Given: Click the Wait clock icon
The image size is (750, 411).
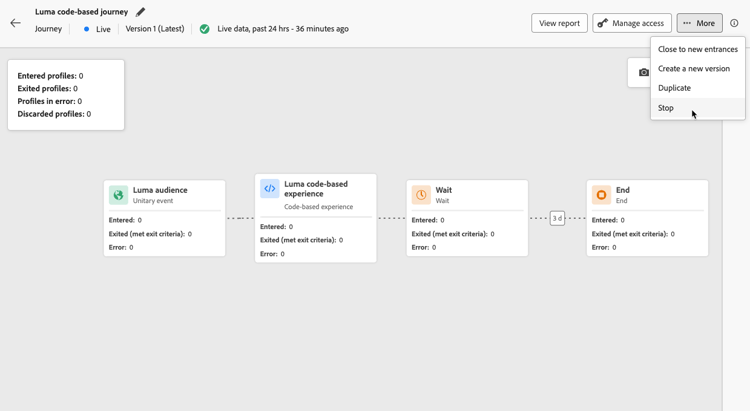Looking at the screenshot, I should click(421, 195).
